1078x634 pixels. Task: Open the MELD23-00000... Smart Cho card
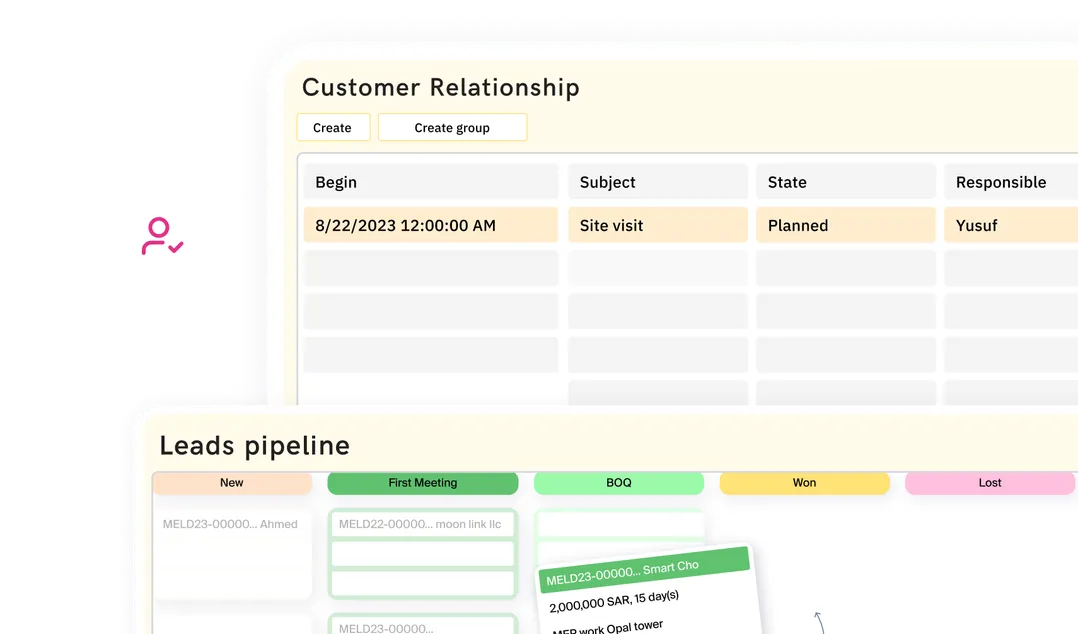tap(644, 569)
